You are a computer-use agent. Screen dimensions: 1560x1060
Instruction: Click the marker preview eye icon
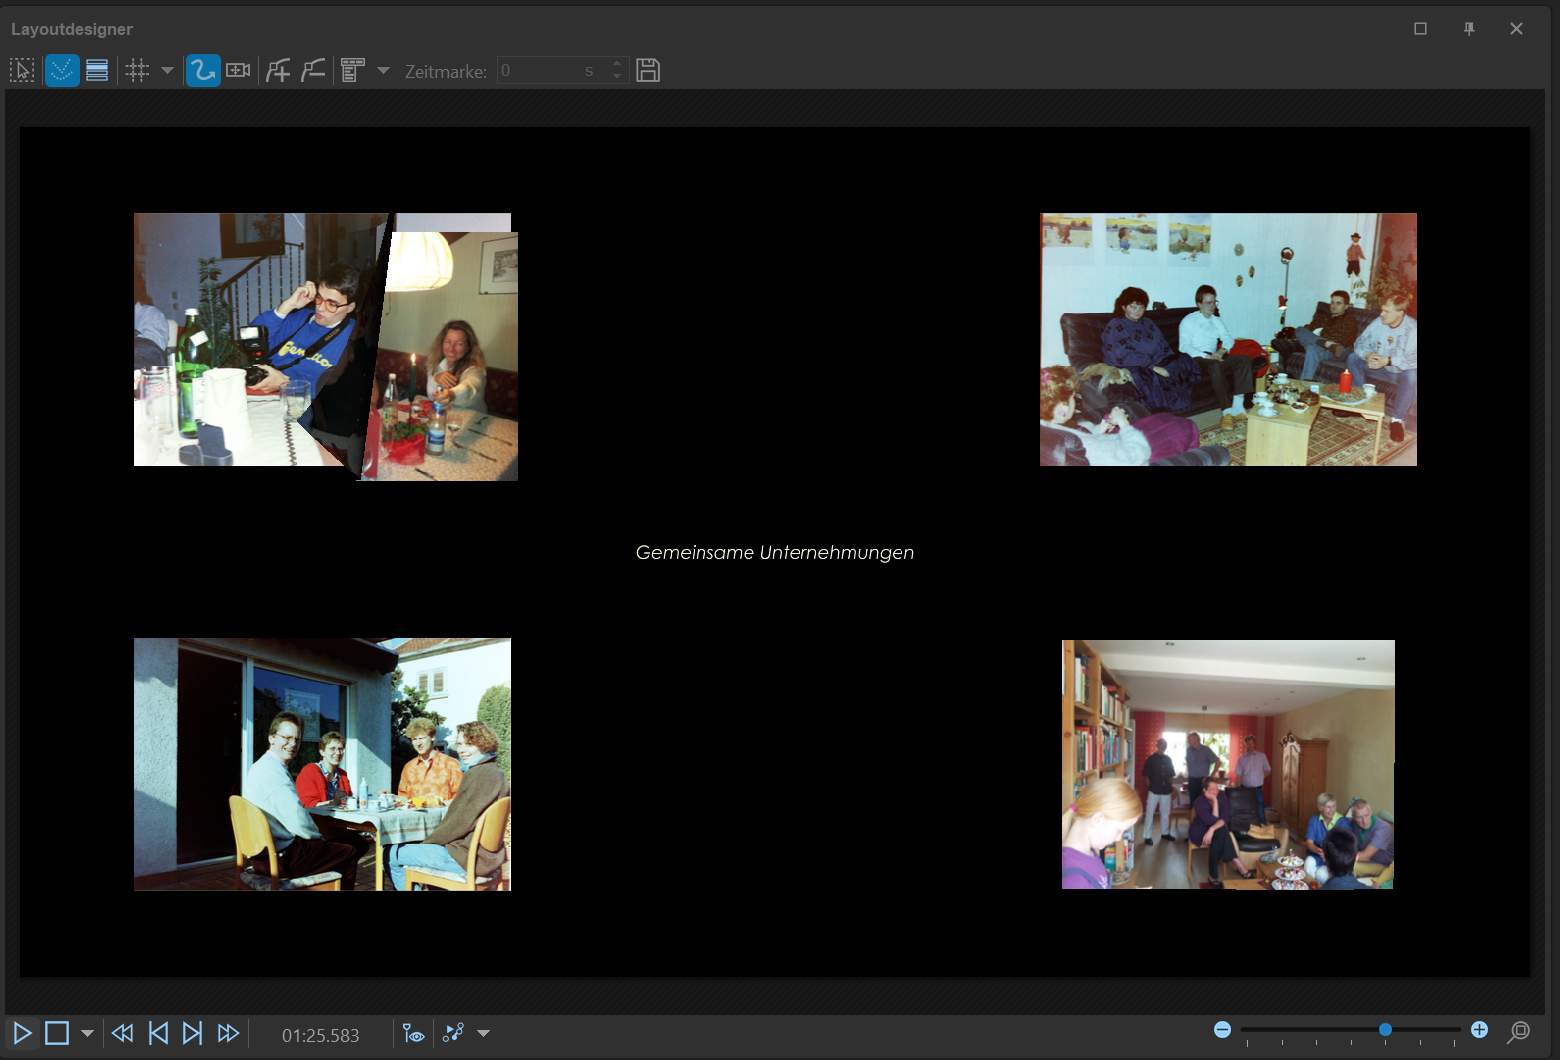tap(413, 1033)
